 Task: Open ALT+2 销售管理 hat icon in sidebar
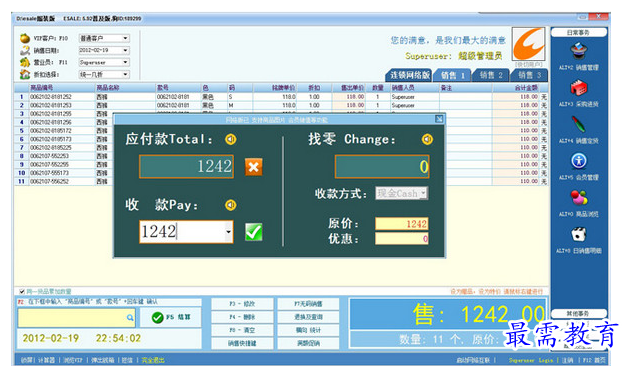coord(578,52)
